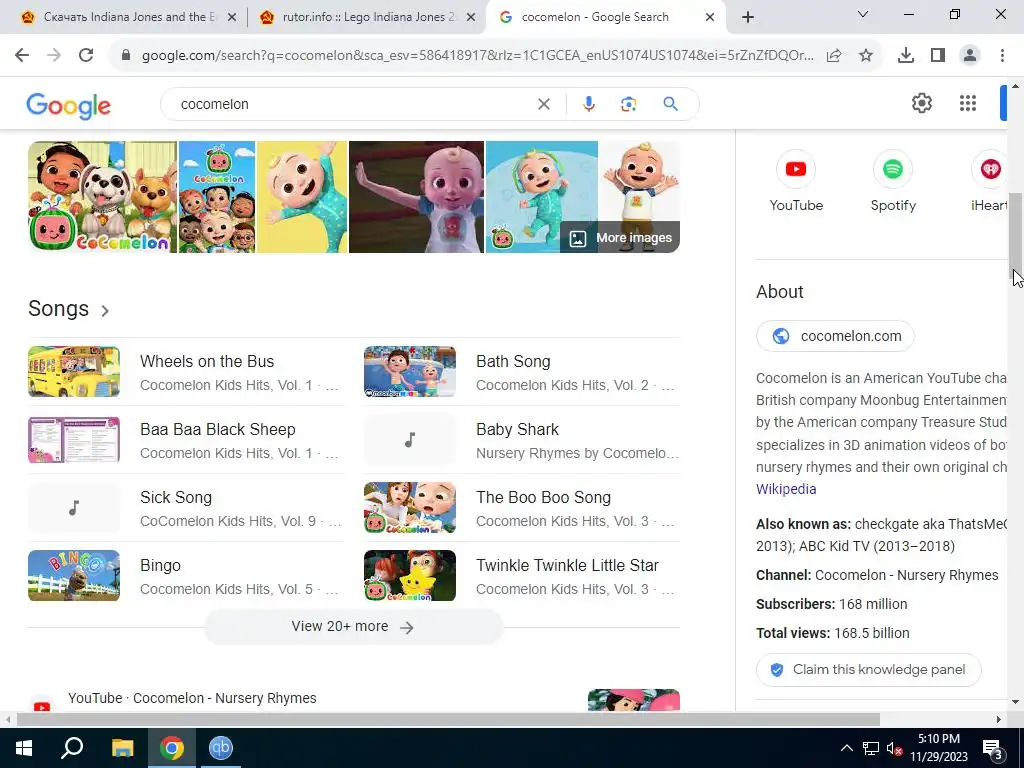Viewport: 1024px width, 768px height.
Task: Clear the search box with the X
Action: coord(543,104)
